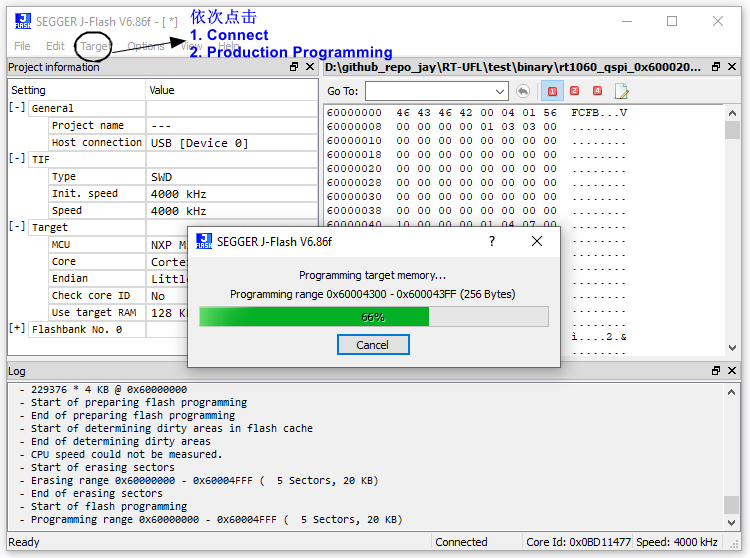Open the Options menu
750x558 pixels.
click(x=145, y=46)
